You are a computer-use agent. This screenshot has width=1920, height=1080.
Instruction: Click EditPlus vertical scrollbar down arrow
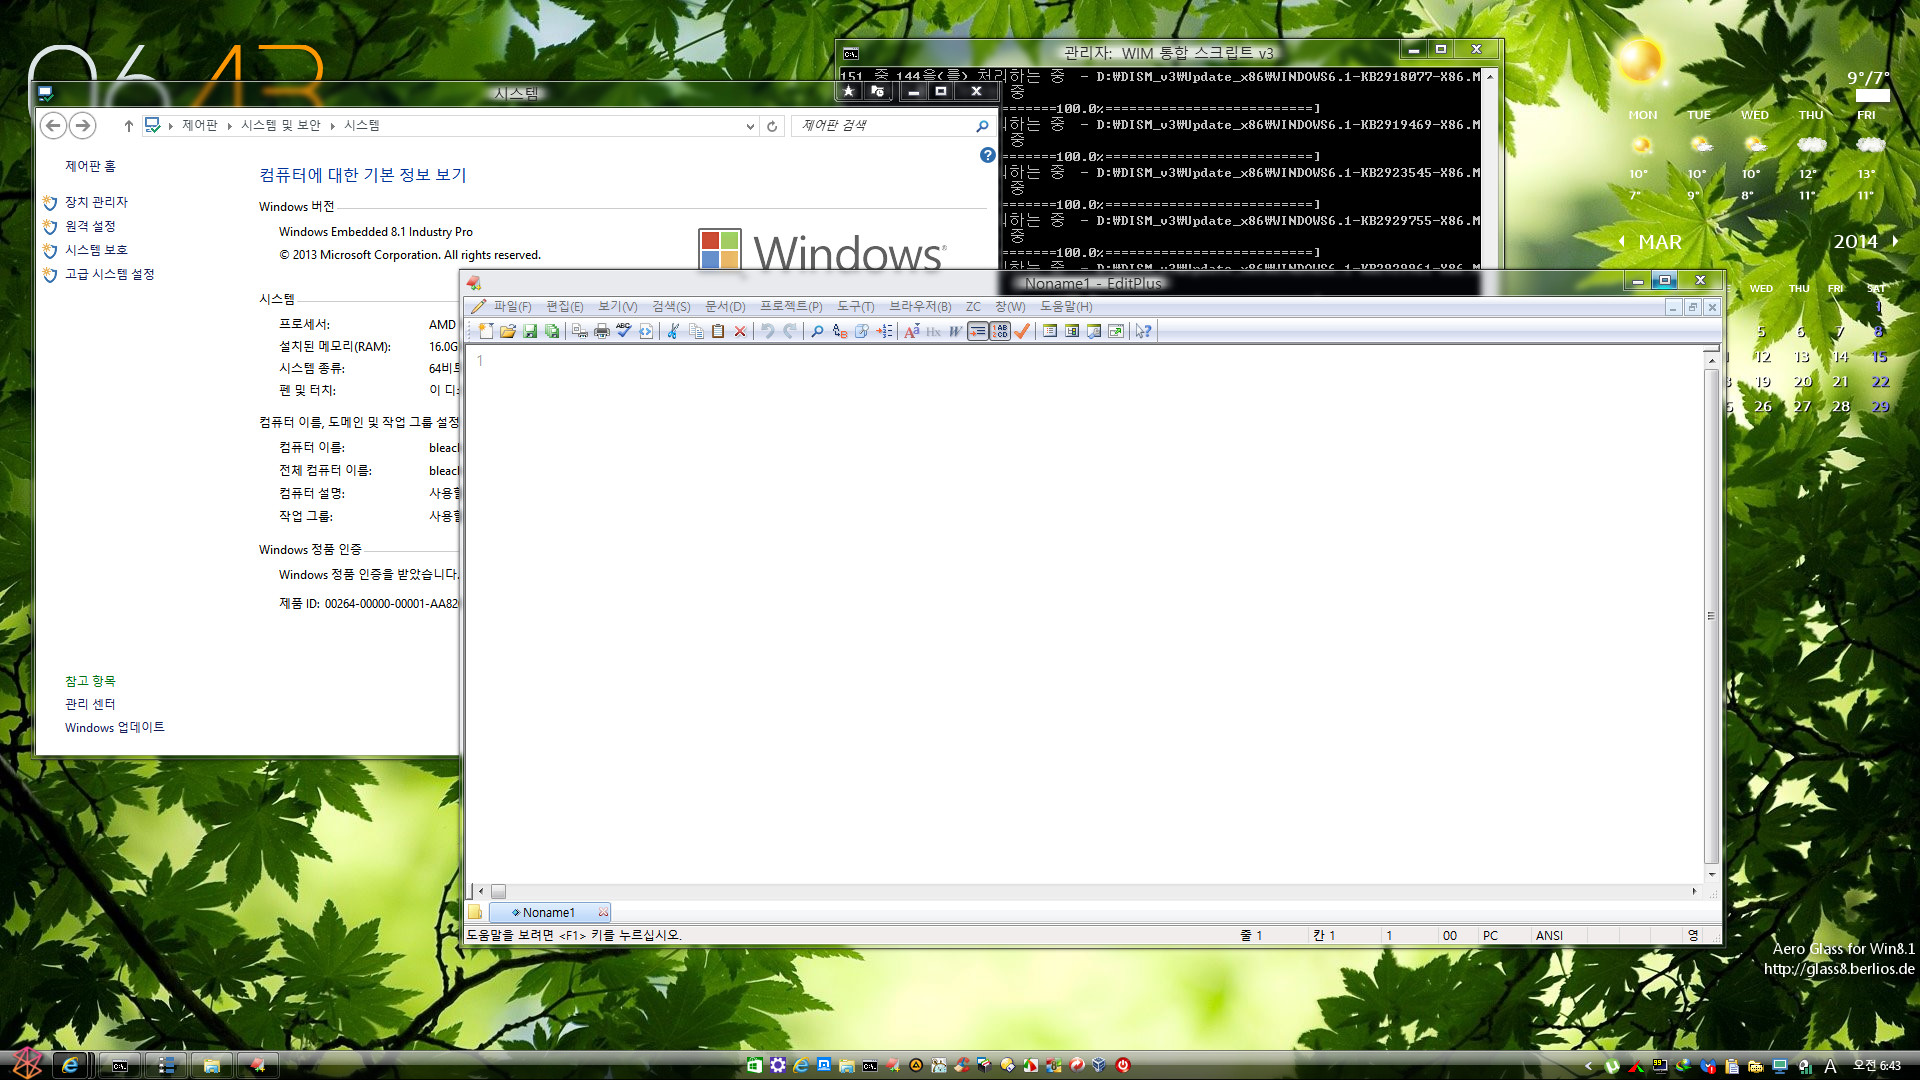tap(1712, 874)
